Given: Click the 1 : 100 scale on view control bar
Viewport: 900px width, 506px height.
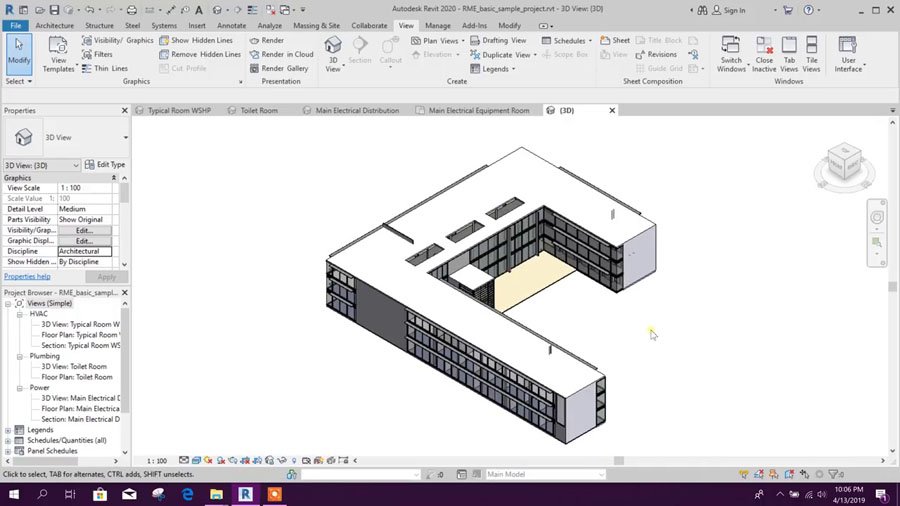Looking at the screenshot, I should click(x=157, y=461).
